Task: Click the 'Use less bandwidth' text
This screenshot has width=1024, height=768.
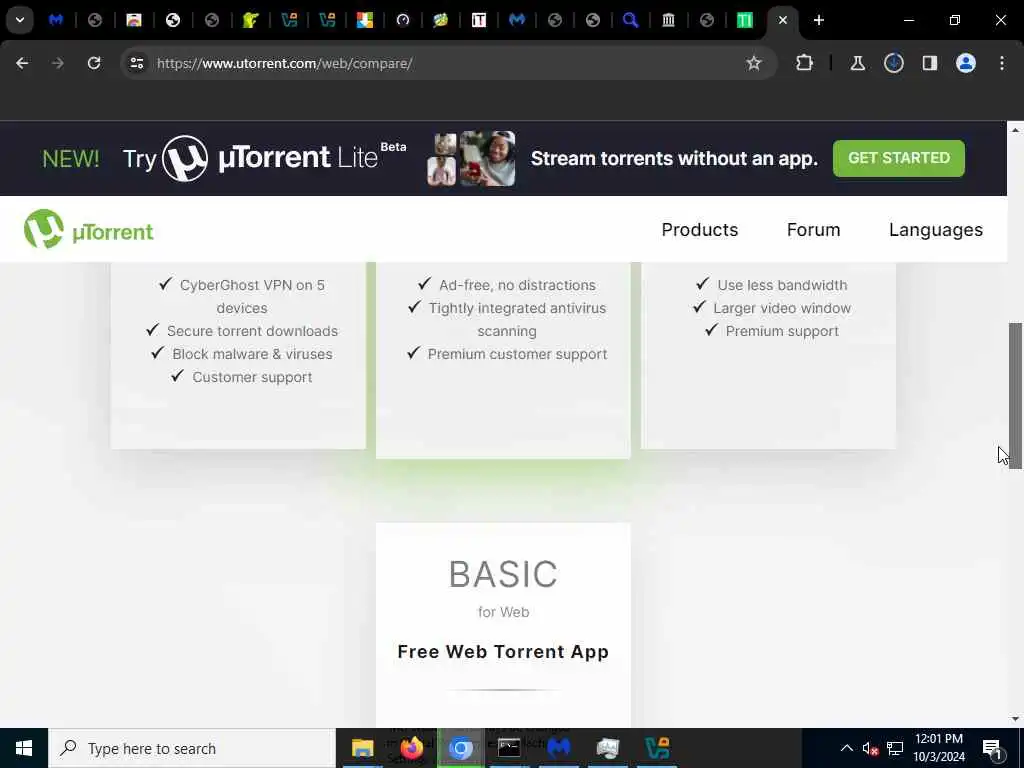Action: click(x=782, y=285)
